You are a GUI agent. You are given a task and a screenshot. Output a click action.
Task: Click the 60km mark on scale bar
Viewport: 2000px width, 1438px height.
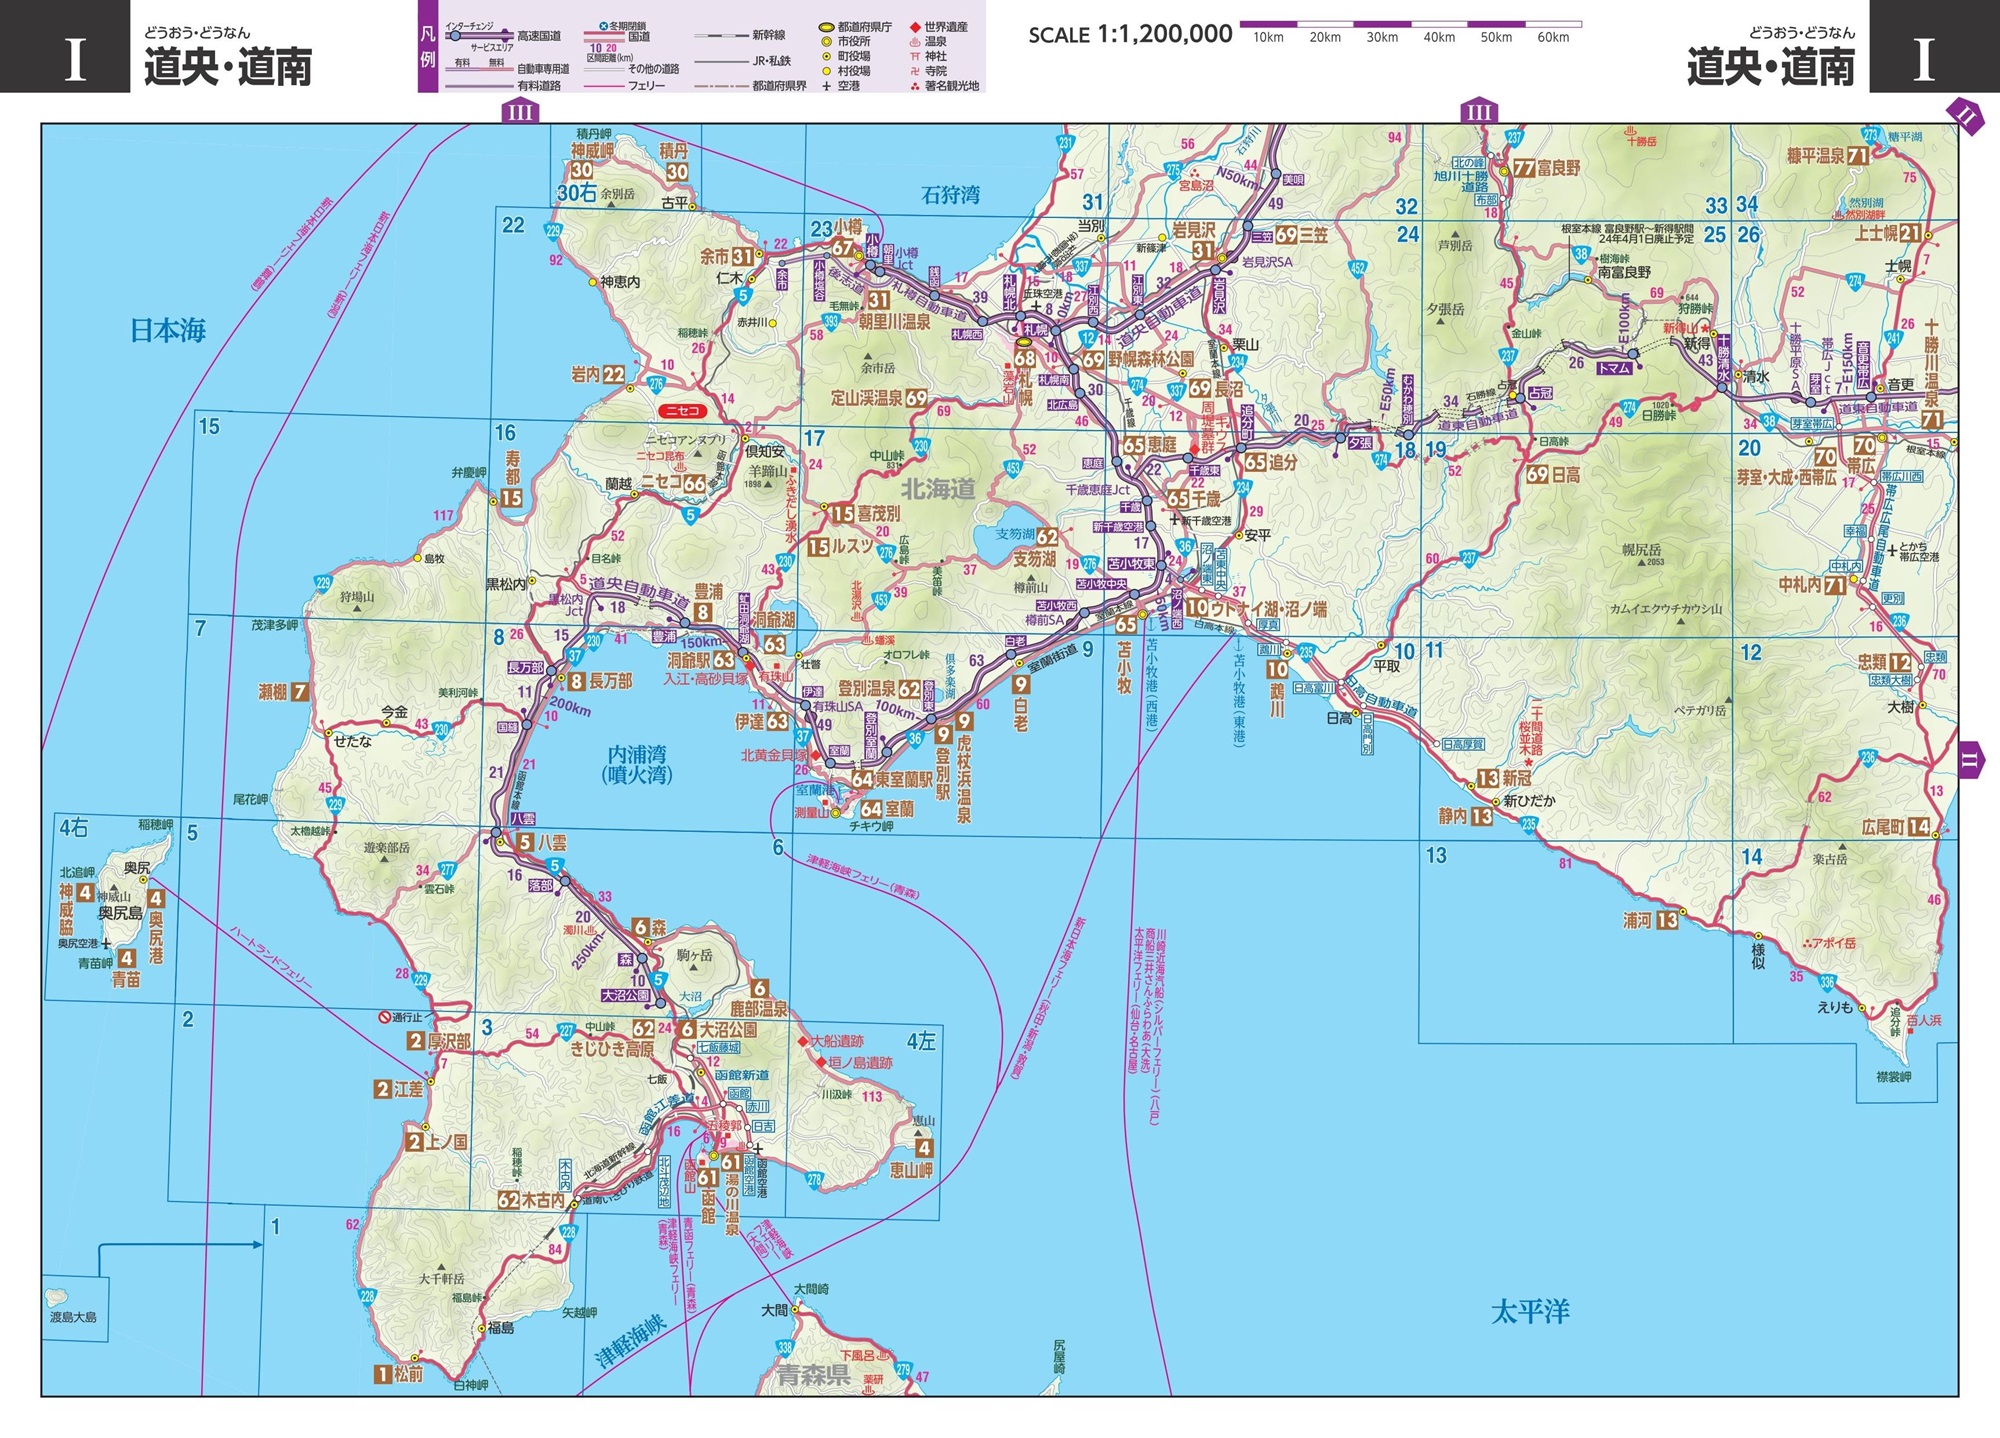[x=1553, y=38]
